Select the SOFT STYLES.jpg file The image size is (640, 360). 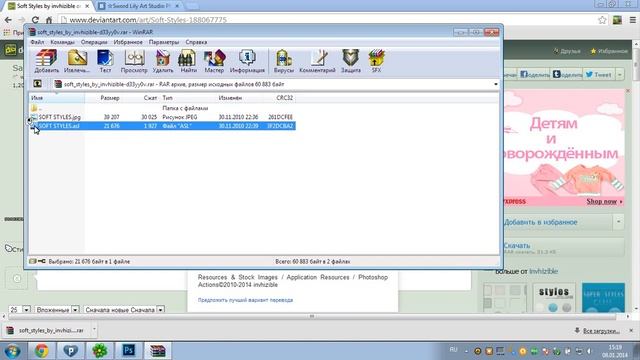(x=162, y=117)
